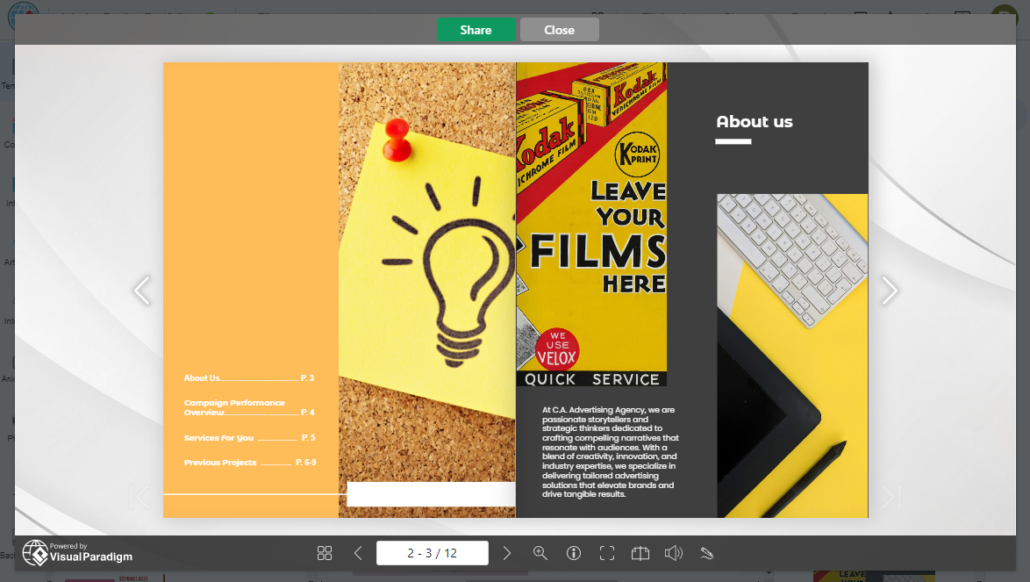Switch page layout with the book view icon
1030x582 pixels.
click(x=640, y=552)
